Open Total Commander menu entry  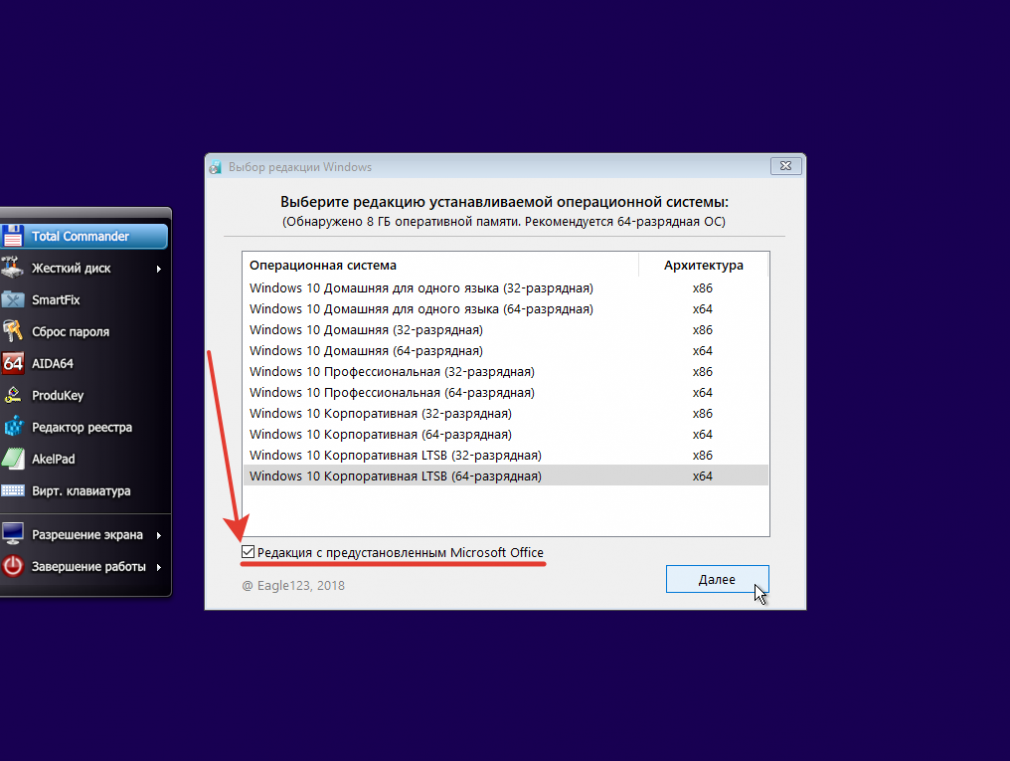click(84, 236)
